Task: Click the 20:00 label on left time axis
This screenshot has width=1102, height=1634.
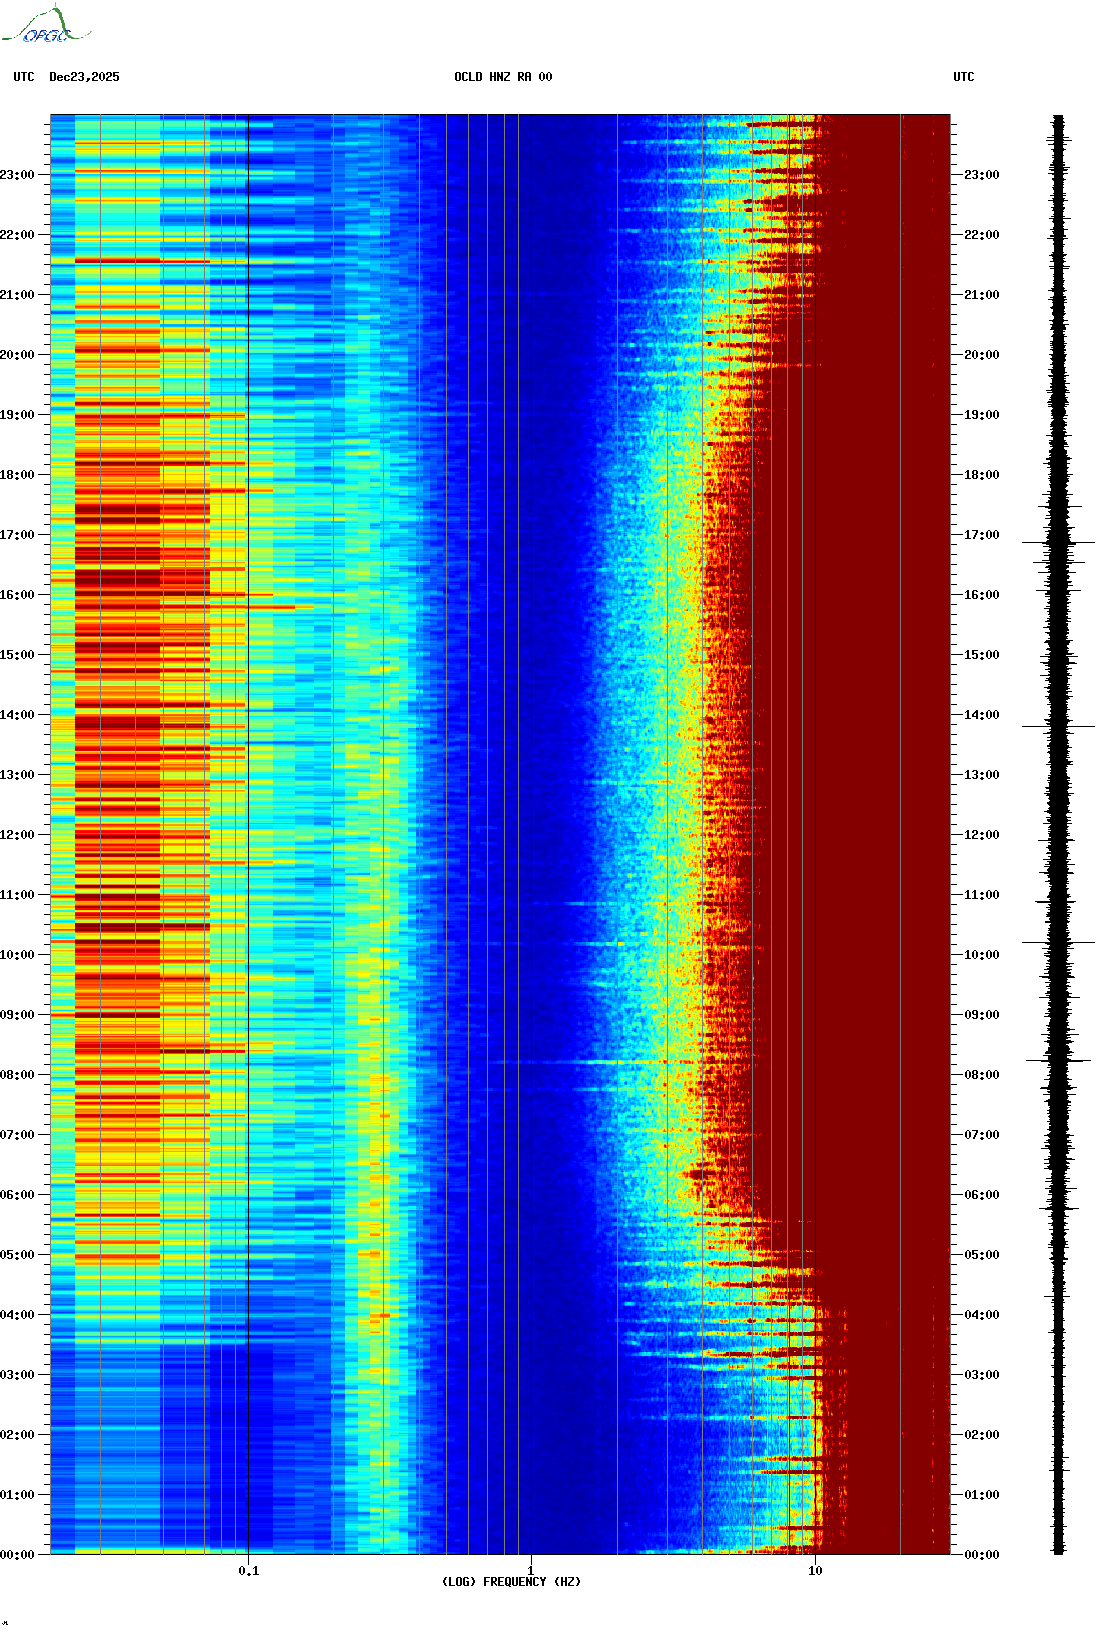Action: 17,355
